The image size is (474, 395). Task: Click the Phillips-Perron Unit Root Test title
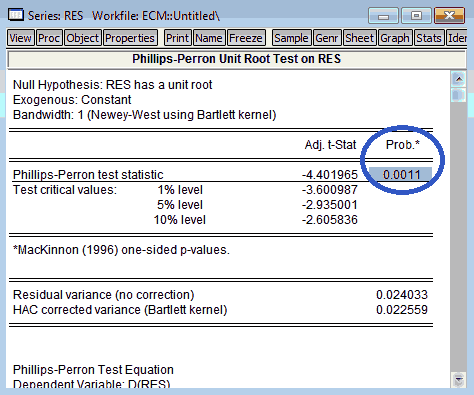click(x=237, y=59)
